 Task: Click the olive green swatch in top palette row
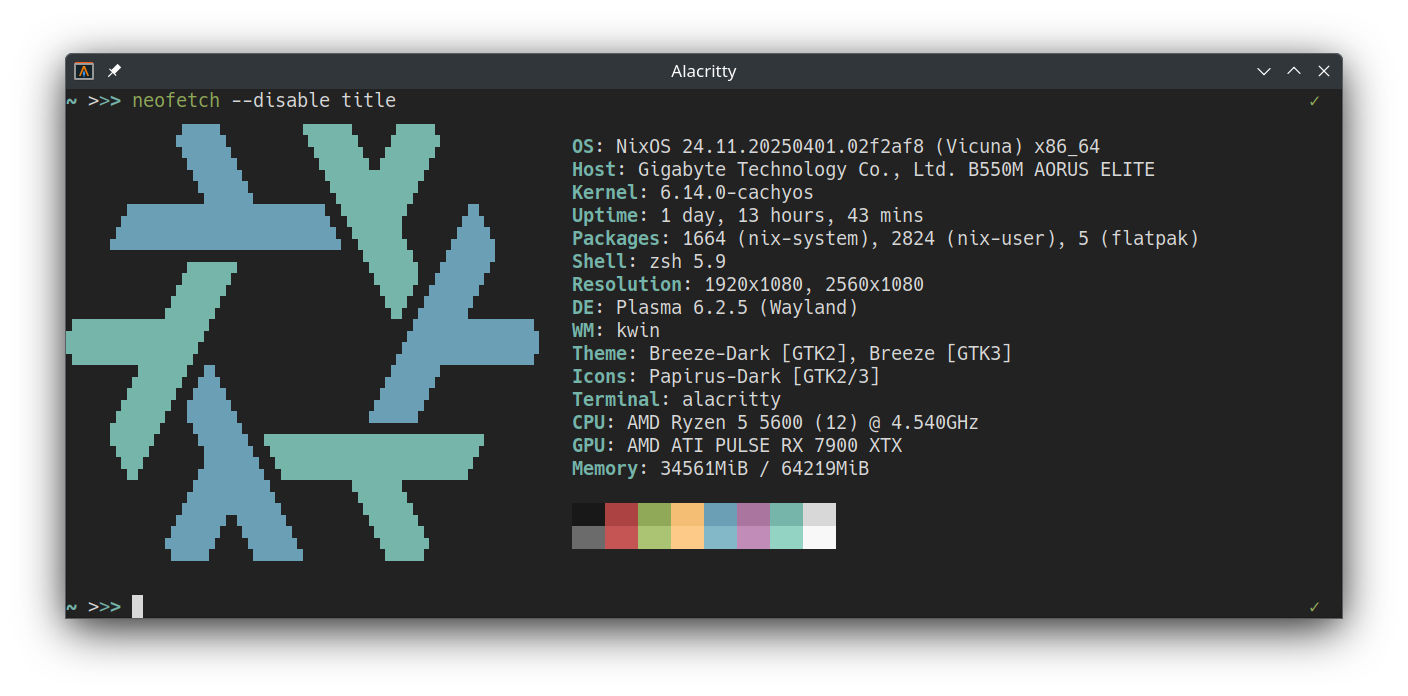coord(654,514)
